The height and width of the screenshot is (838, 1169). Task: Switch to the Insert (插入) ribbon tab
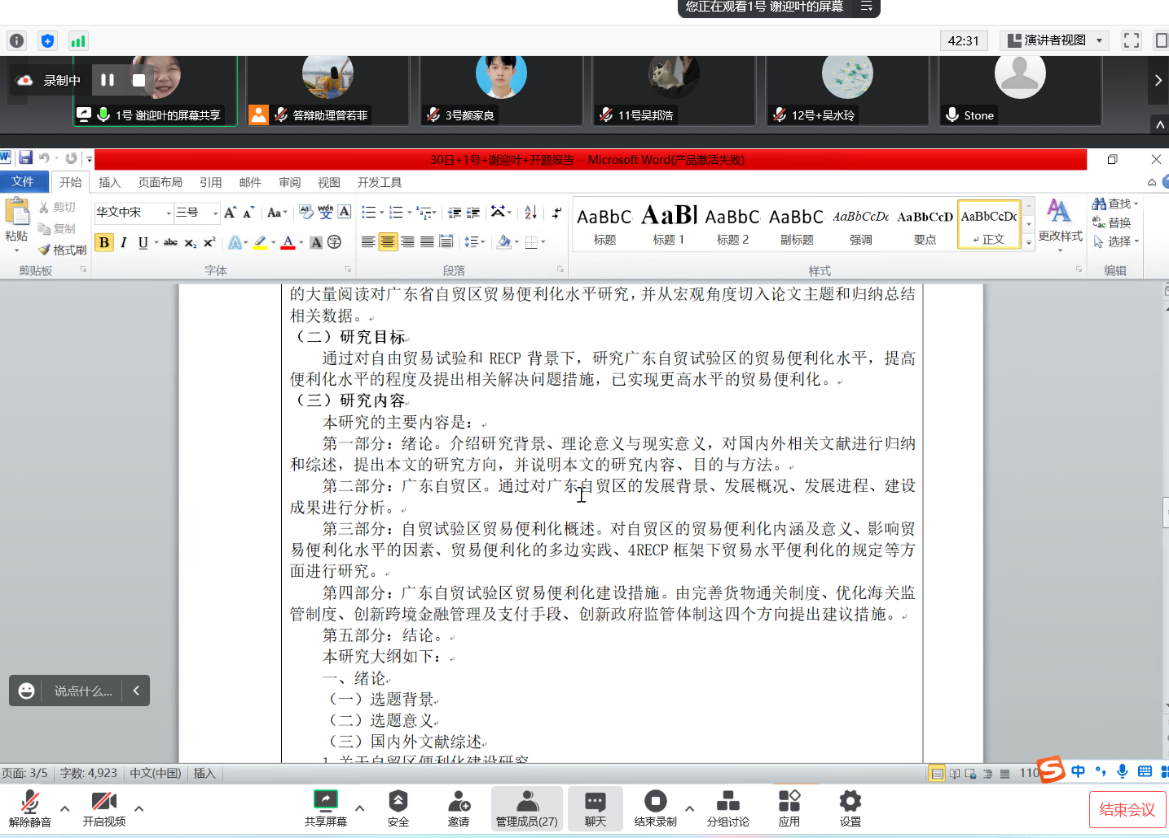[109, 182]
